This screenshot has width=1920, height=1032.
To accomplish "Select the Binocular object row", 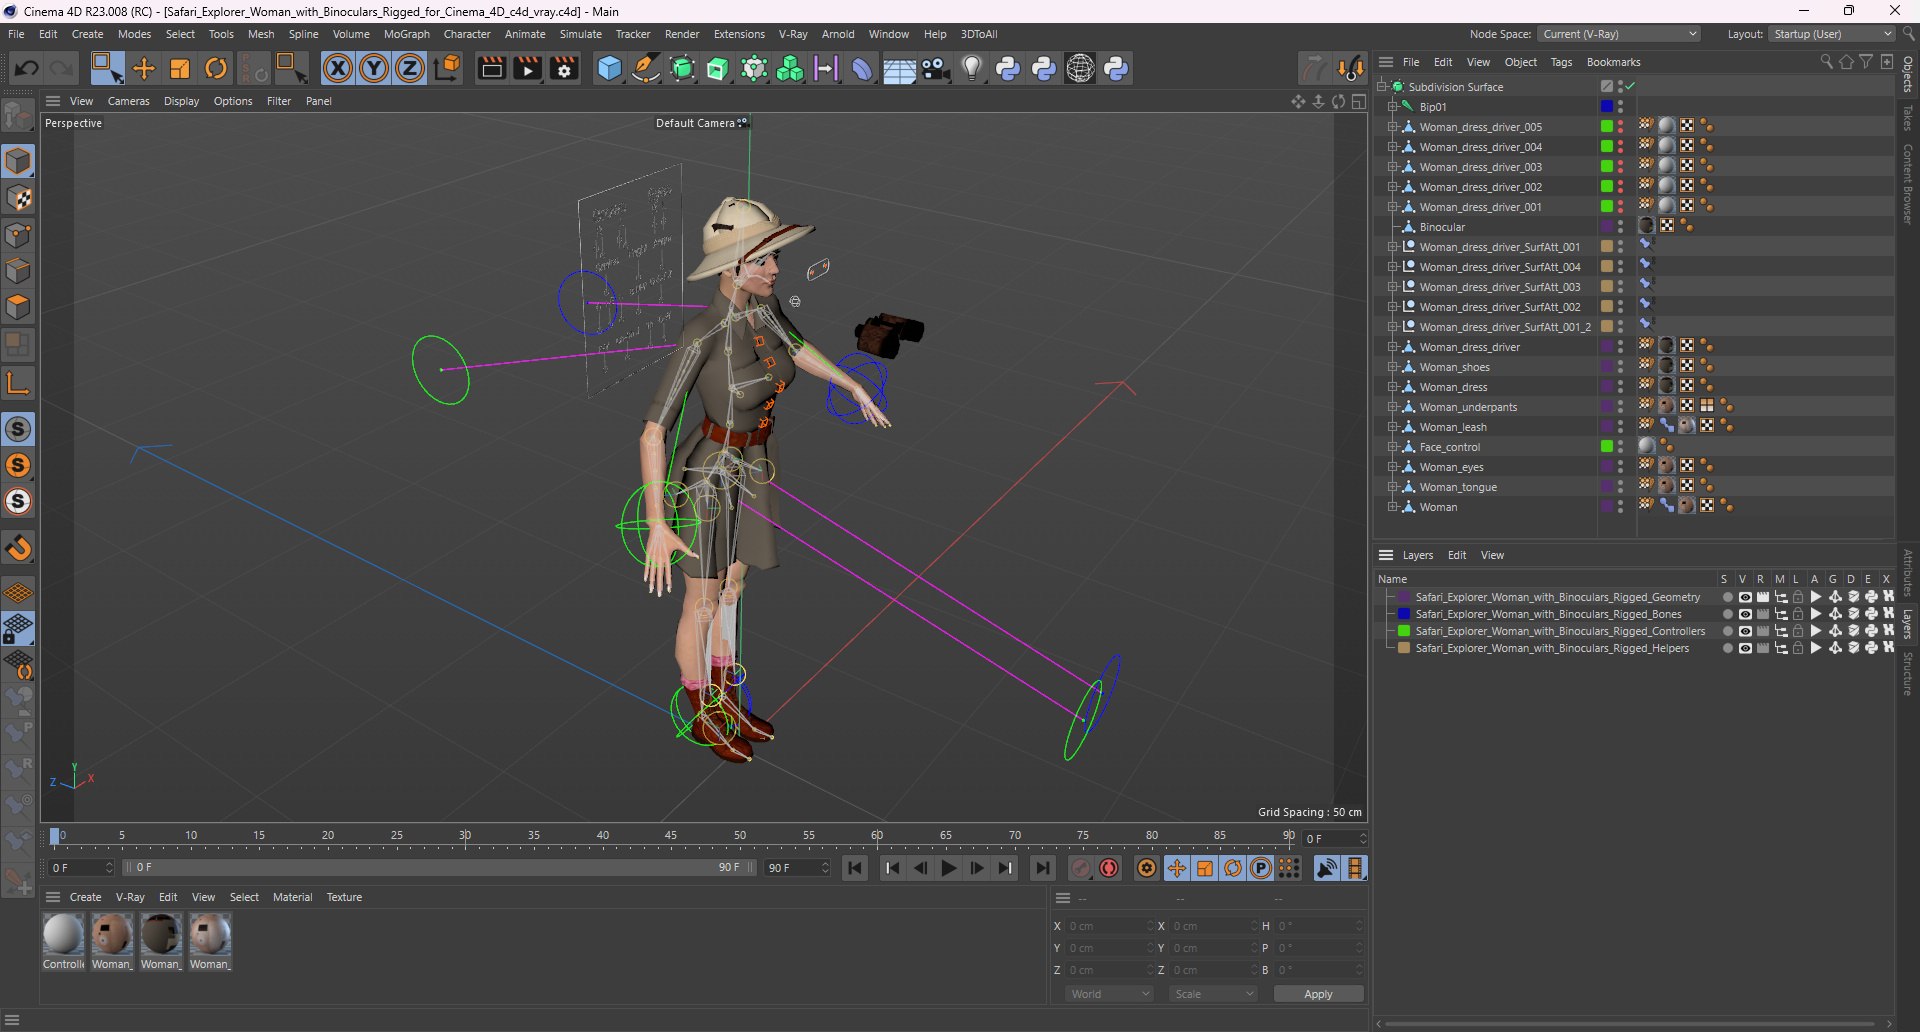I will click(1442, 227).
